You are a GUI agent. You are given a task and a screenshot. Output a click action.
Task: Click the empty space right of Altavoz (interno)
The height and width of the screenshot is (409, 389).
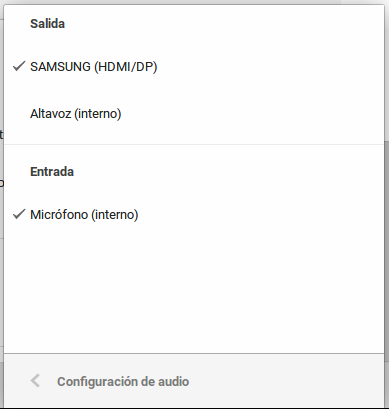[x=252, y=114]
